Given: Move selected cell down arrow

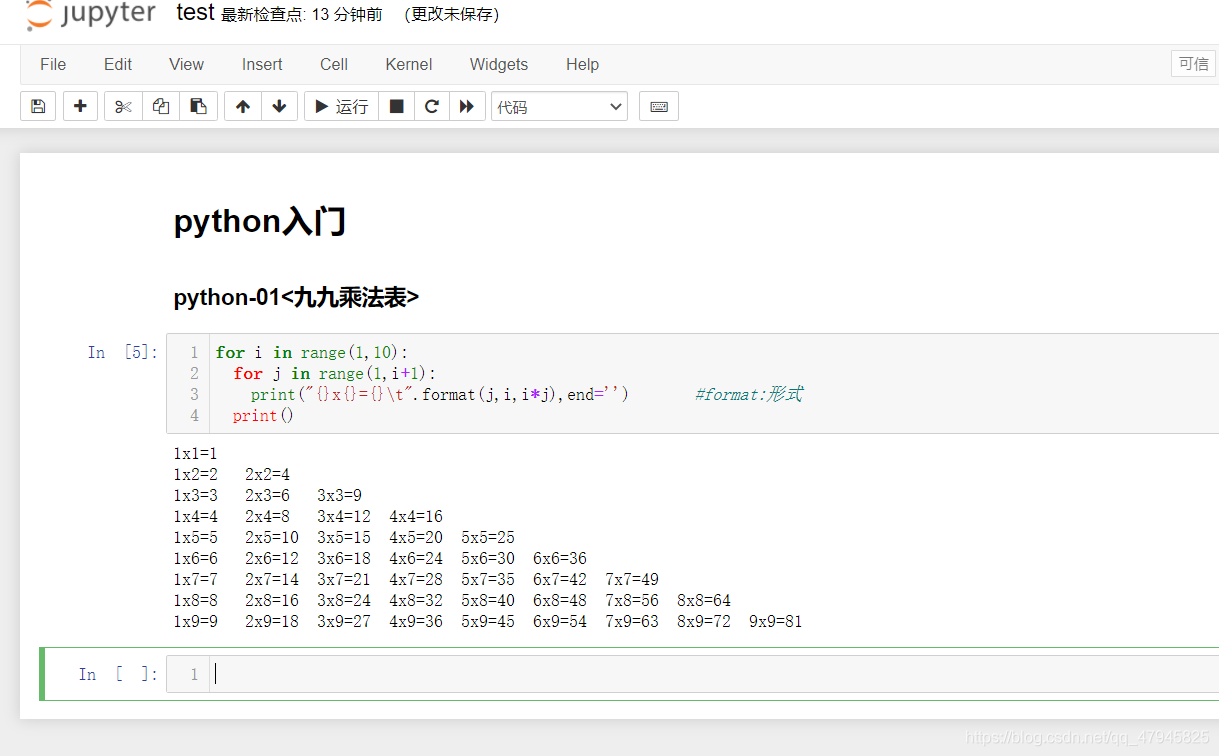Looking at the screenshot, I should click(279, 106).
